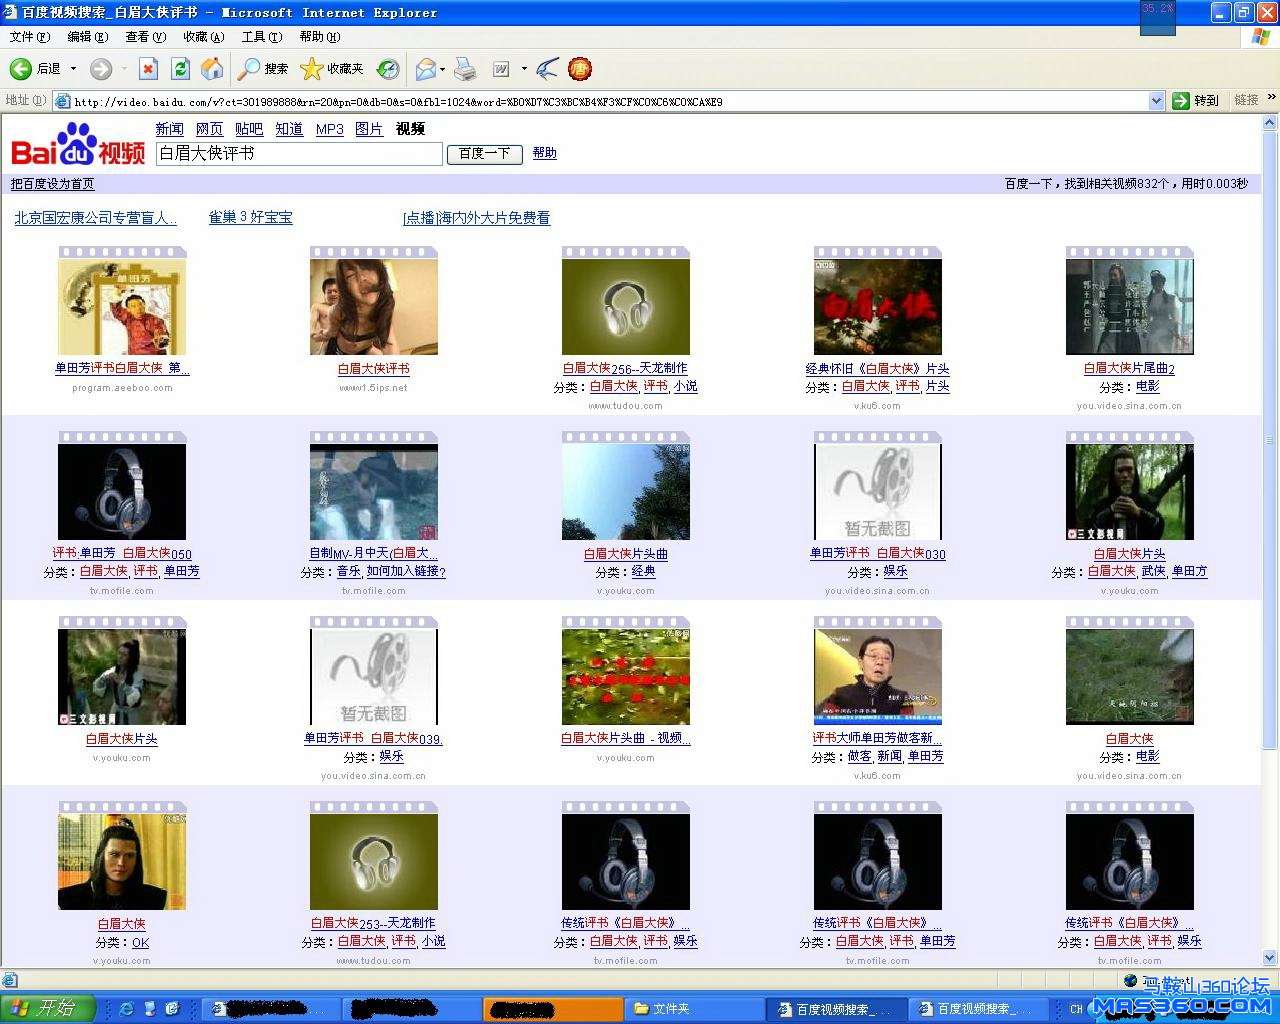This screenshot has width=1280, height=1024.
Task: Expand the Links (链接) toolbar chevron
Action: [x=1271, y=99]
